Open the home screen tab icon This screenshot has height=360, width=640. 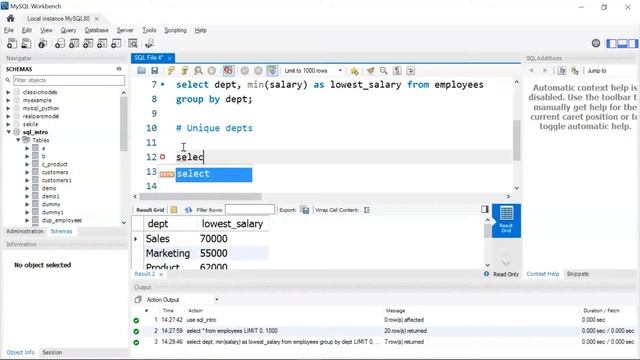point(11,18)
